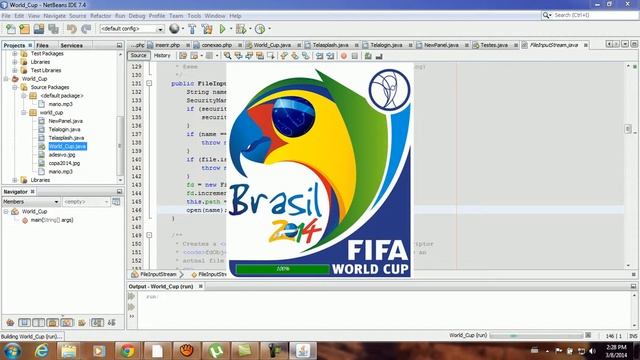Toggle show non-public members filter in Navigator
This screenshot has width=640, height=360.
click(x=53, y=323)
